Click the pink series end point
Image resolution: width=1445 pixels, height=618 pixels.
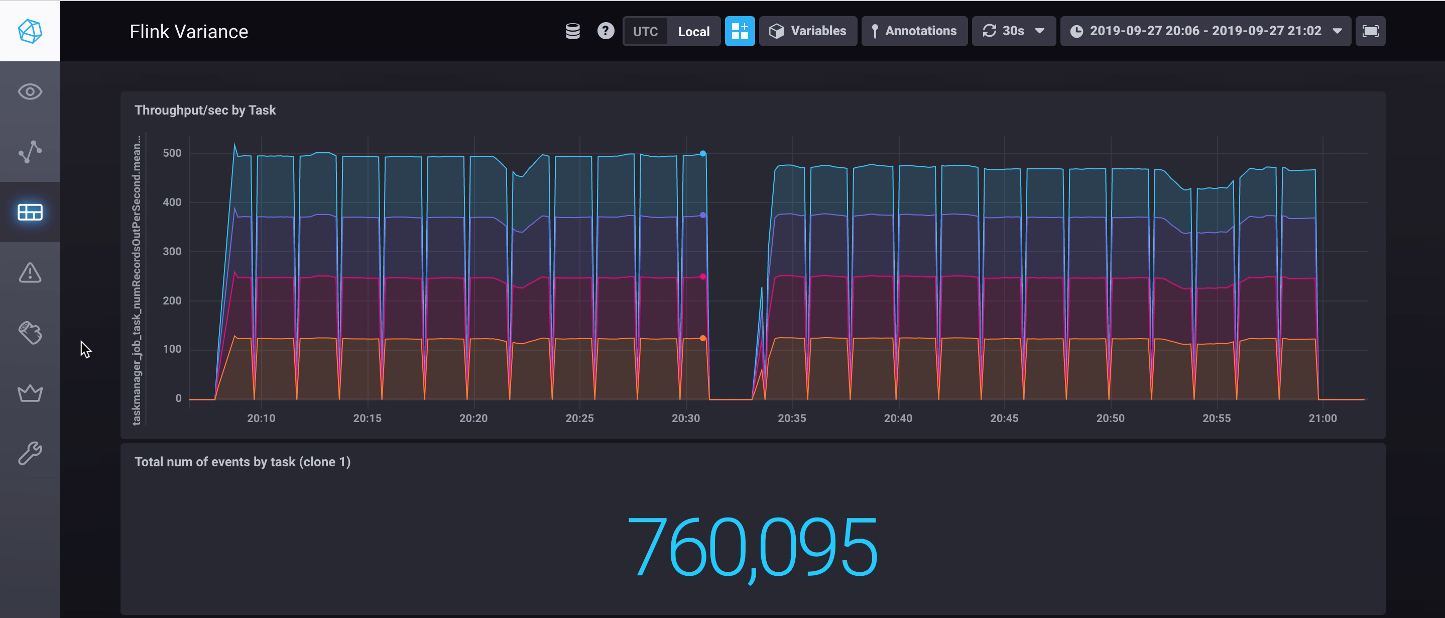[703, 277]
